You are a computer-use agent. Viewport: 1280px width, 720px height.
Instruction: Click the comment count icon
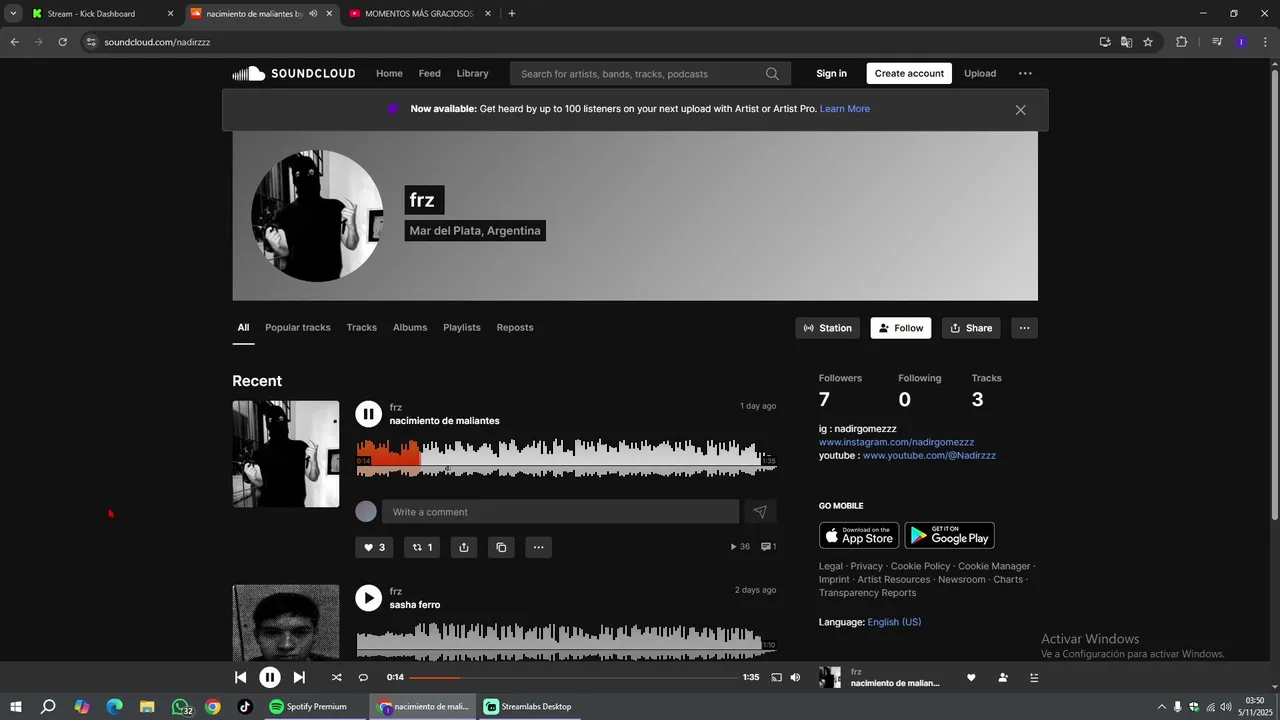click(768, 547)
